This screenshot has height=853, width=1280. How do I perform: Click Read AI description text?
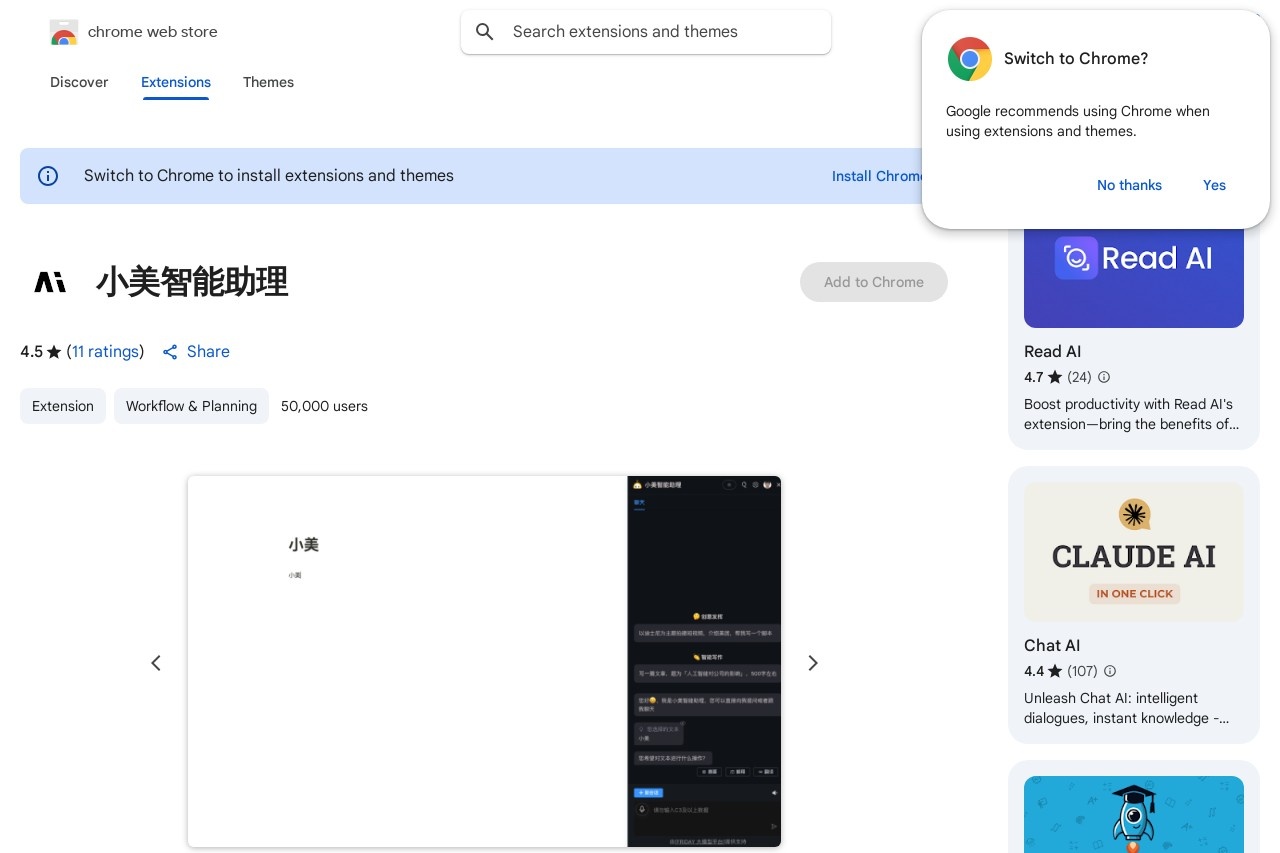(1130, 414)
